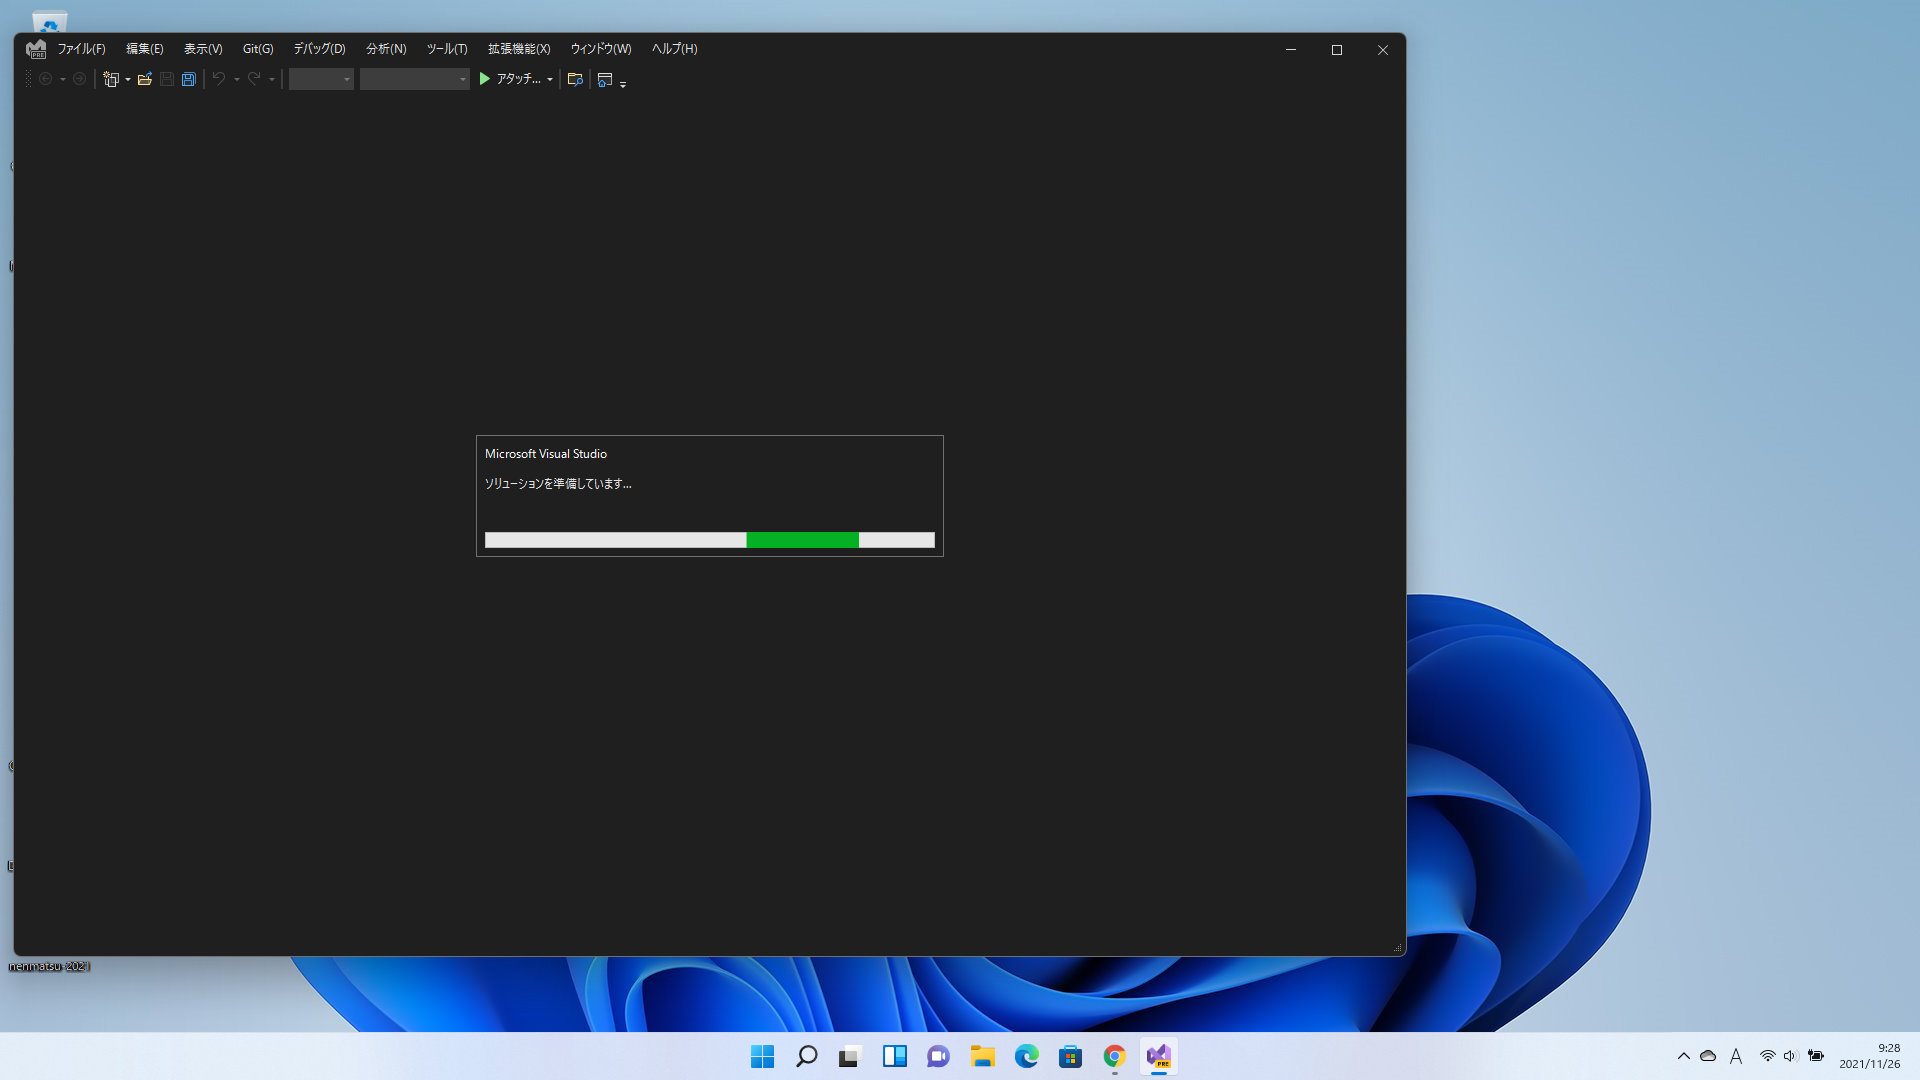Click the アタッチ... button label
Screen dimensions: 1920x1080
pos(518,79)
